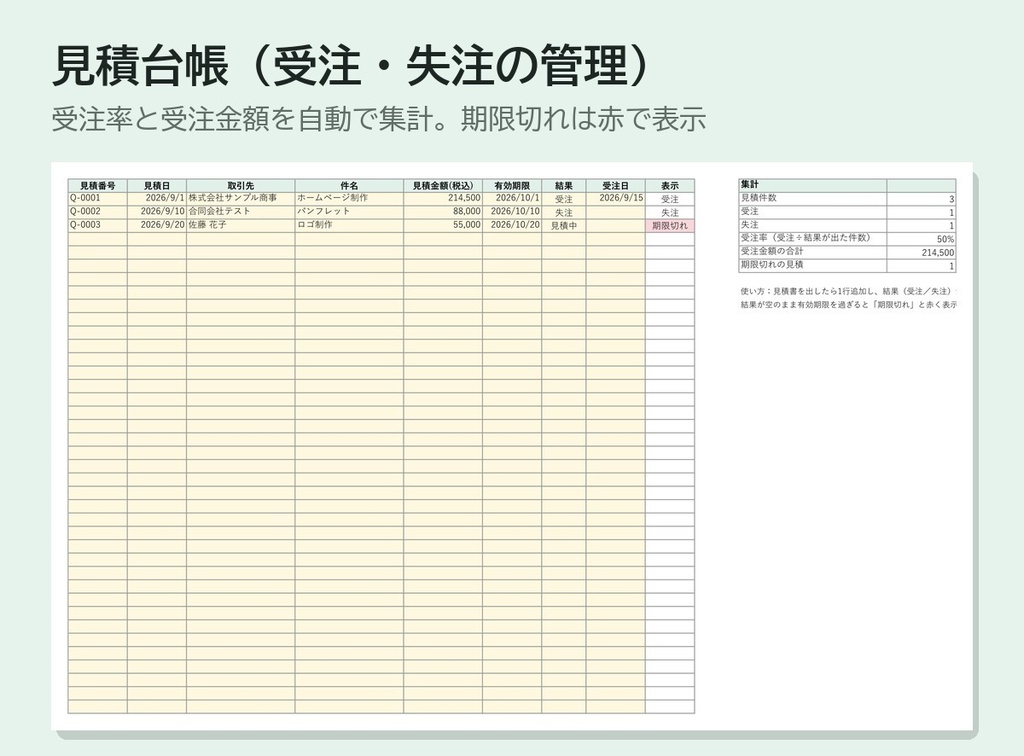Select 結果 cell 受注 in Q-0001 row
The image size is (1024, 756).
(x=564, y=198)
